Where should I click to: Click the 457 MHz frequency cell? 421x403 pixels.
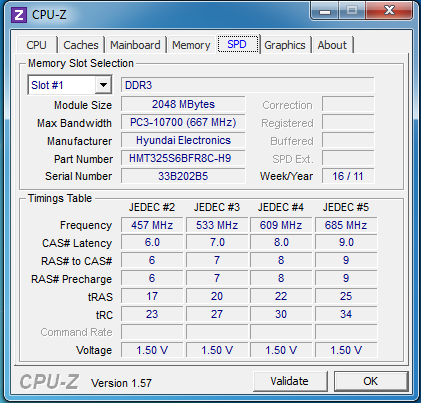click(152, 225)
